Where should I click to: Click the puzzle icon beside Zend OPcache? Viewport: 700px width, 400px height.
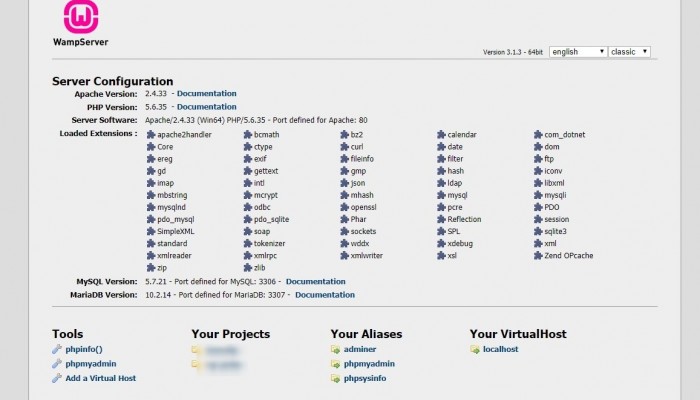tap(538, 256)
